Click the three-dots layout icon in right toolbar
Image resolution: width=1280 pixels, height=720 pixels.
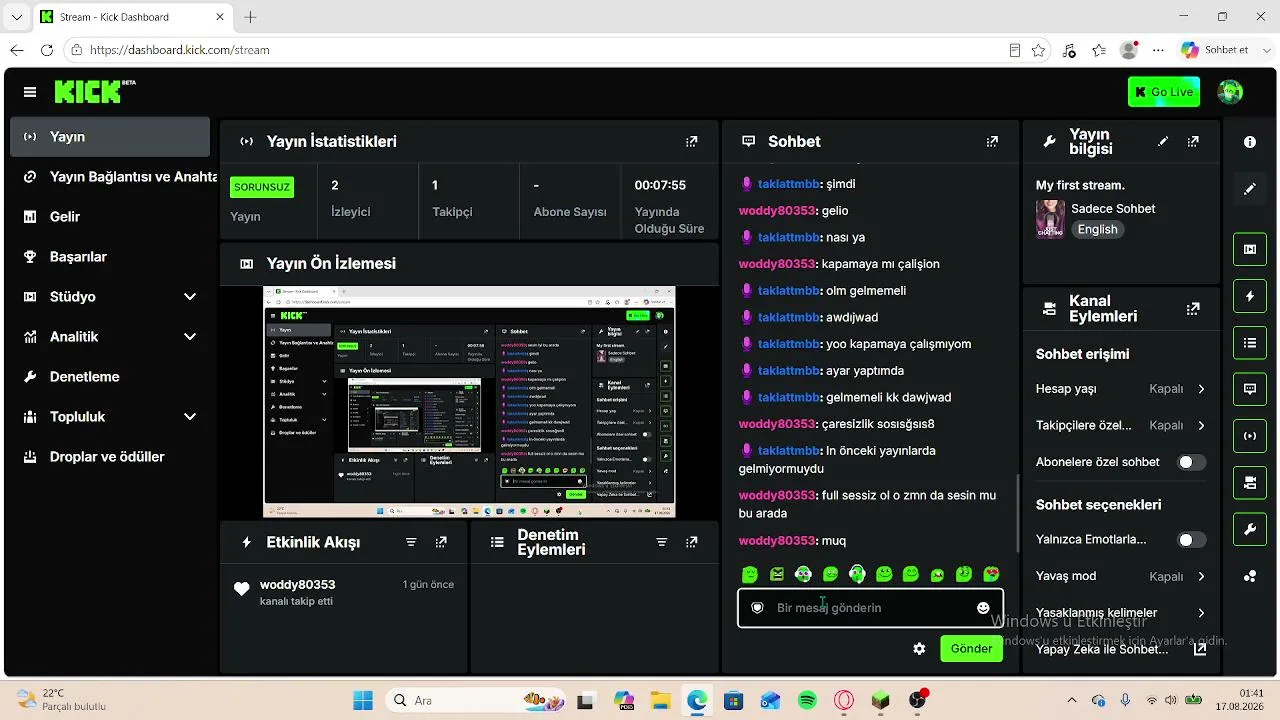tap(1250, 576)
